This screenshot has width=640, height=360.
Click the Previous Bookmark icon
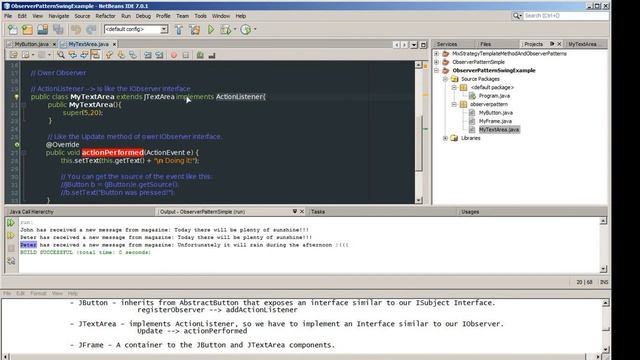(109, 55)
